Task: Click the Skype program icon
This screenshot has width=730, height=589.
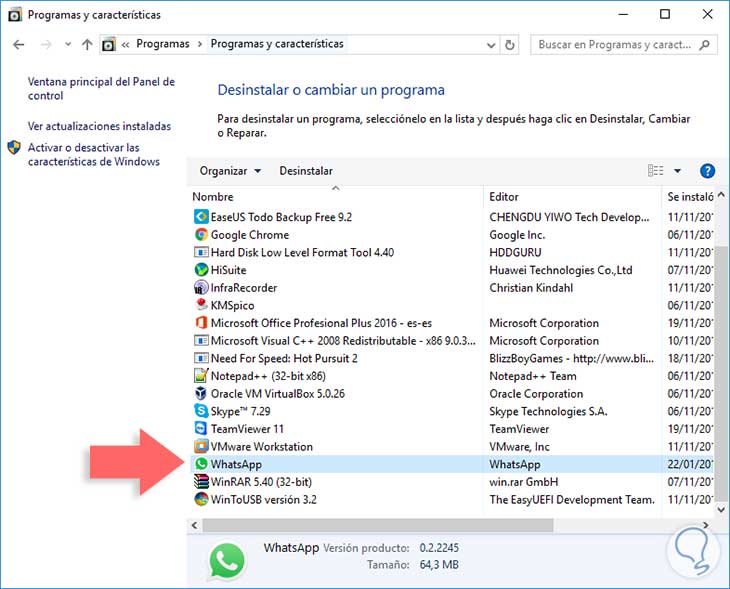Action: 201,411
